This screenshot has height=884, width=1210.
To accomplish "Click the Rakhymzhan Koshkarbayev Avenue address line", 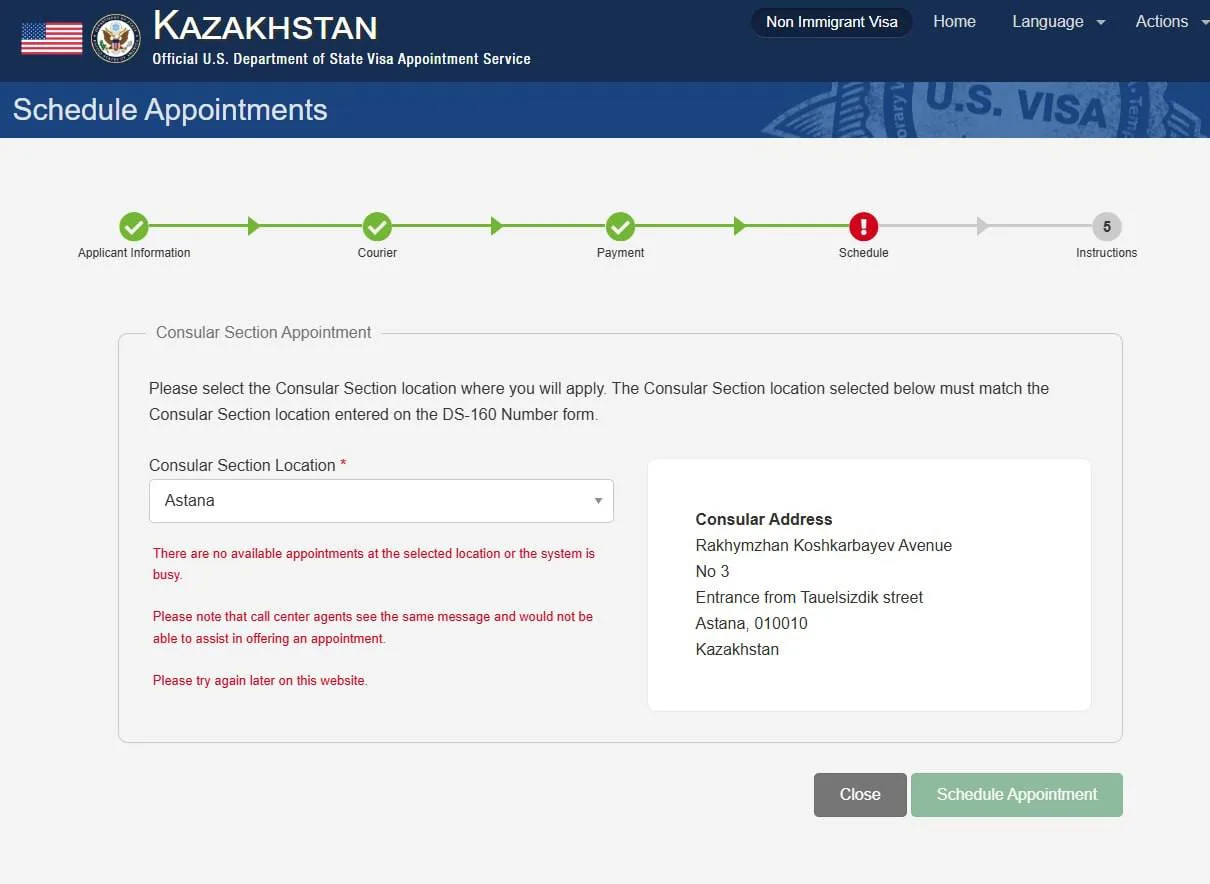I will coord(824,545).
